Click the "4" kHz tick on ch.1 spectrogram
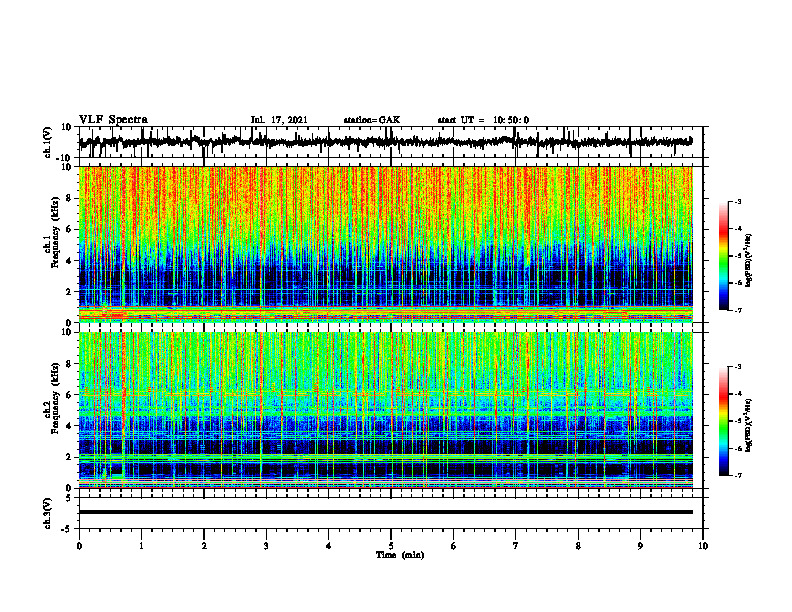This screenshot has width=792, height=612. click(70, 261)
